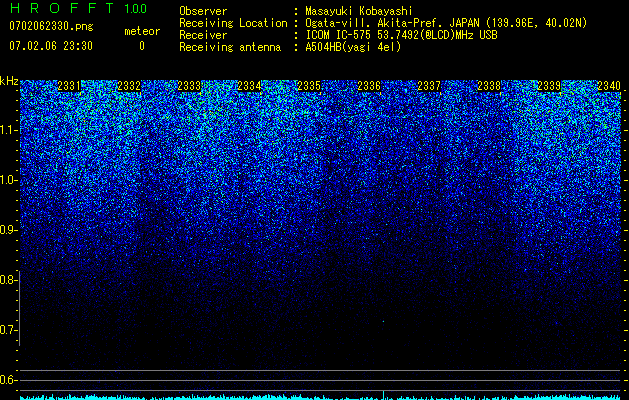Screen dimensions: 629x400
Task: Click the kHz axis unit label
Action: pyautogui.click(x=9, y=81)
